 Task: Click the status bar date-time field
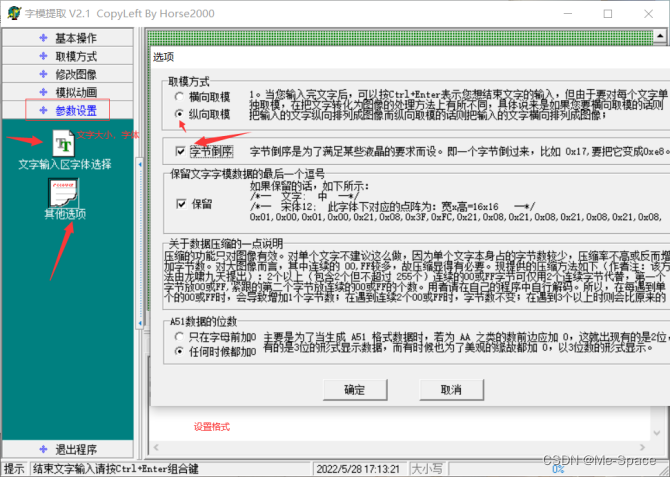(x=360, y=469)
